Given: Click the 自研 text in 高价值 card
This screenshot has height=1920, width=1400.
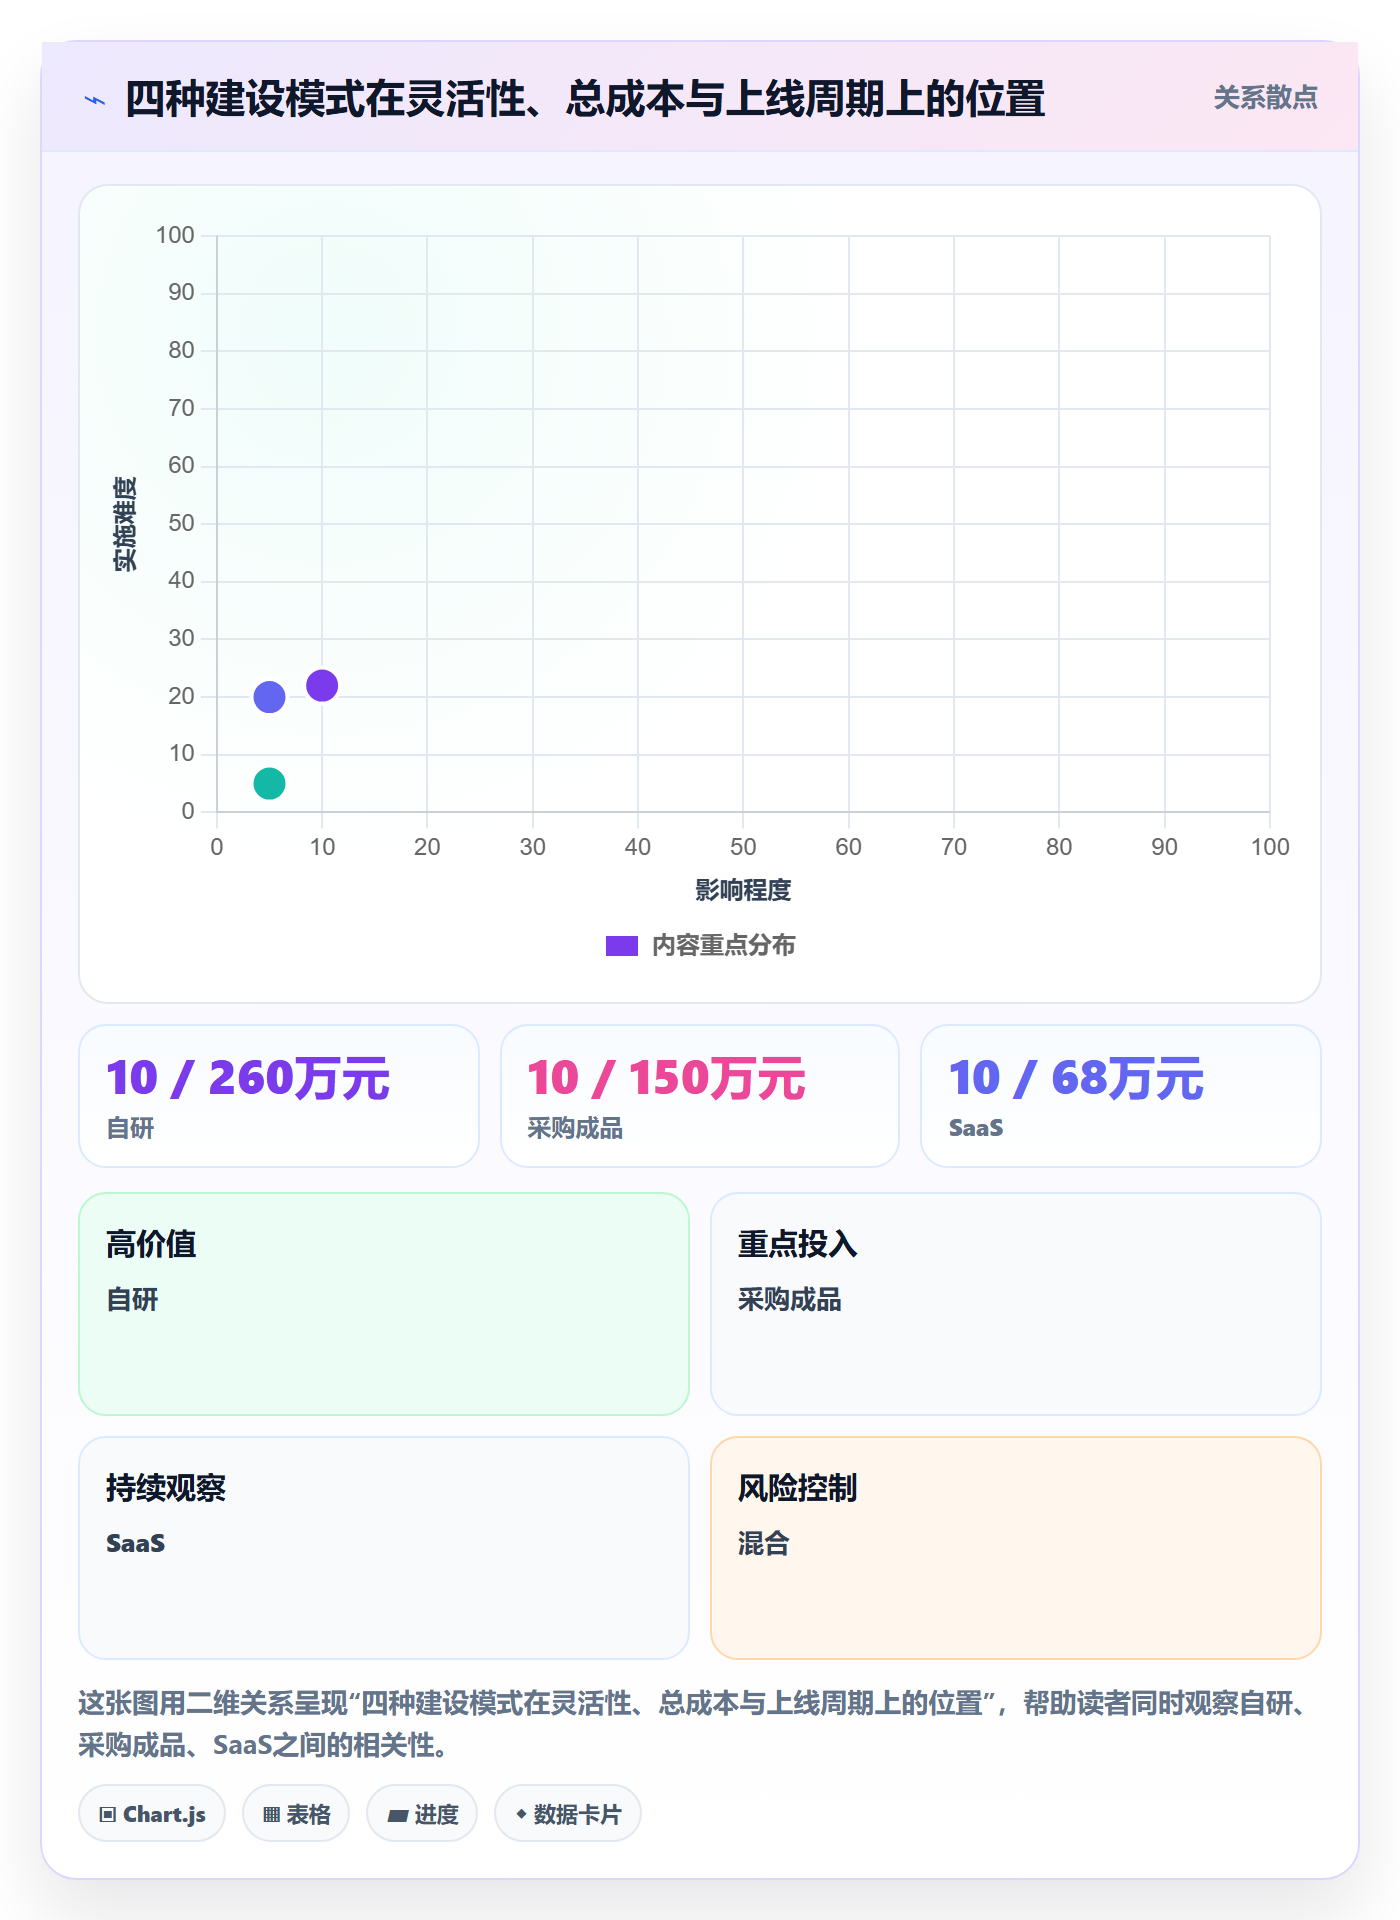Looking at the screenshot, I should click(x=132, y=1299).
